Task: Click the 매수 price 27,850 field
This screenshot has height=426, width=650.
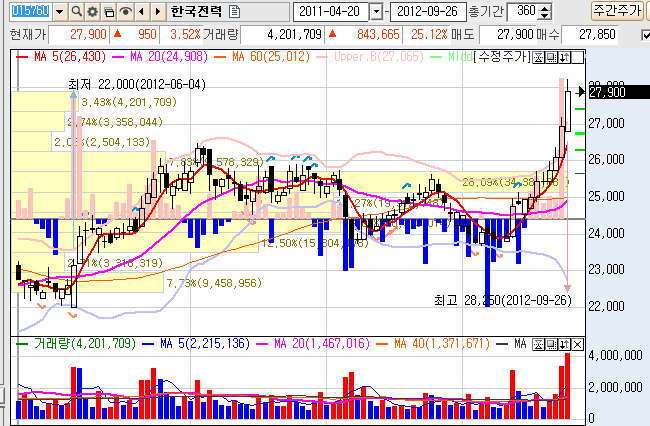Action: point(589,34)
